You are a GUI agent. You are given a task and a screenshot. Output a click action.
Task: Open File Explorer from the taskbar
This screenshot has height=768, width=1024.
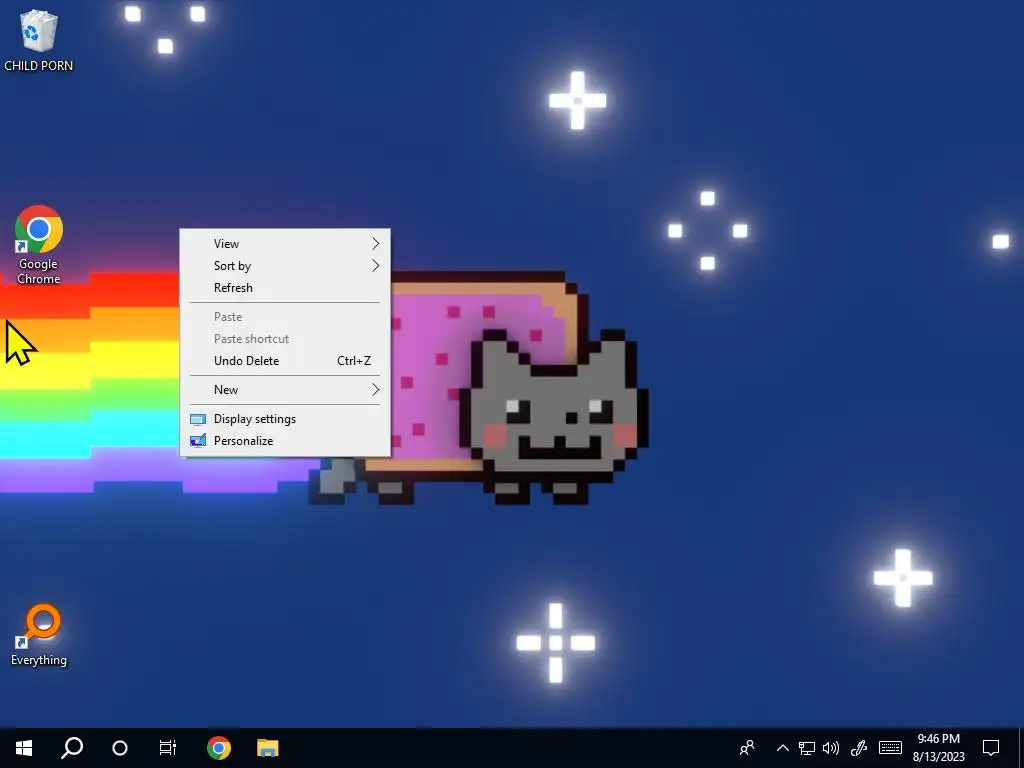[x=268, y=748]
